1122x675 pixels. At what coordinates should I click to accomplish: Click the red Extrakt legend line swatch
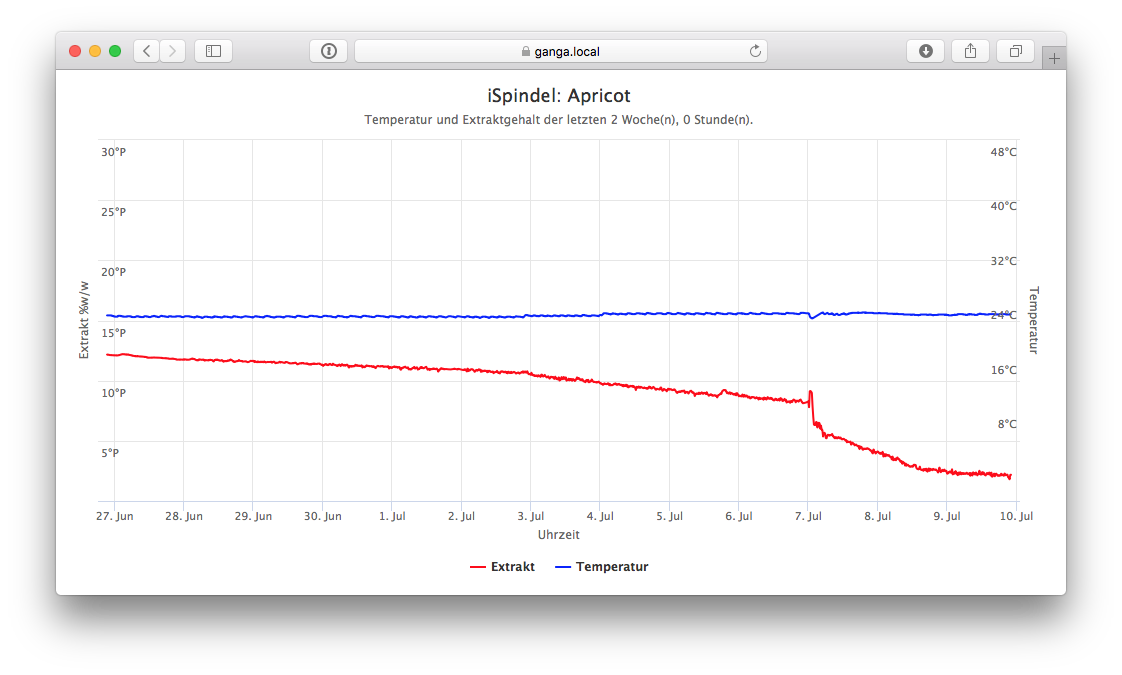[x=477, y=567]
